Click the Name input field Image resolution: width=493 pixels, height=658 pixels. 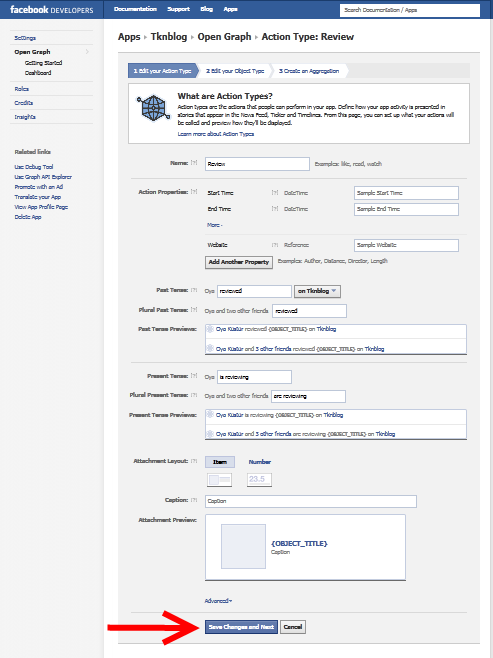click(x=257, y=164)
